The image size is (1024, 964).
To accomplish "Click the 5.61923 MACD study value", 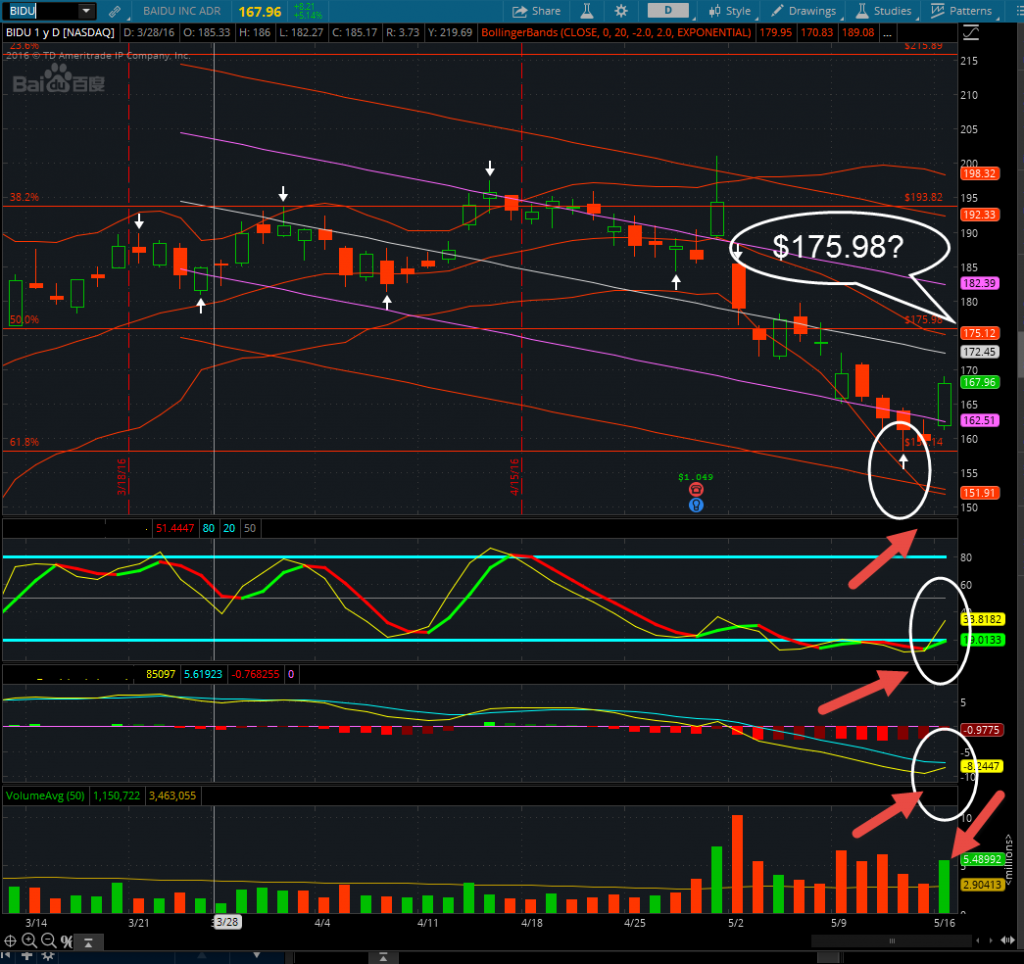I will tap(202, 674).
